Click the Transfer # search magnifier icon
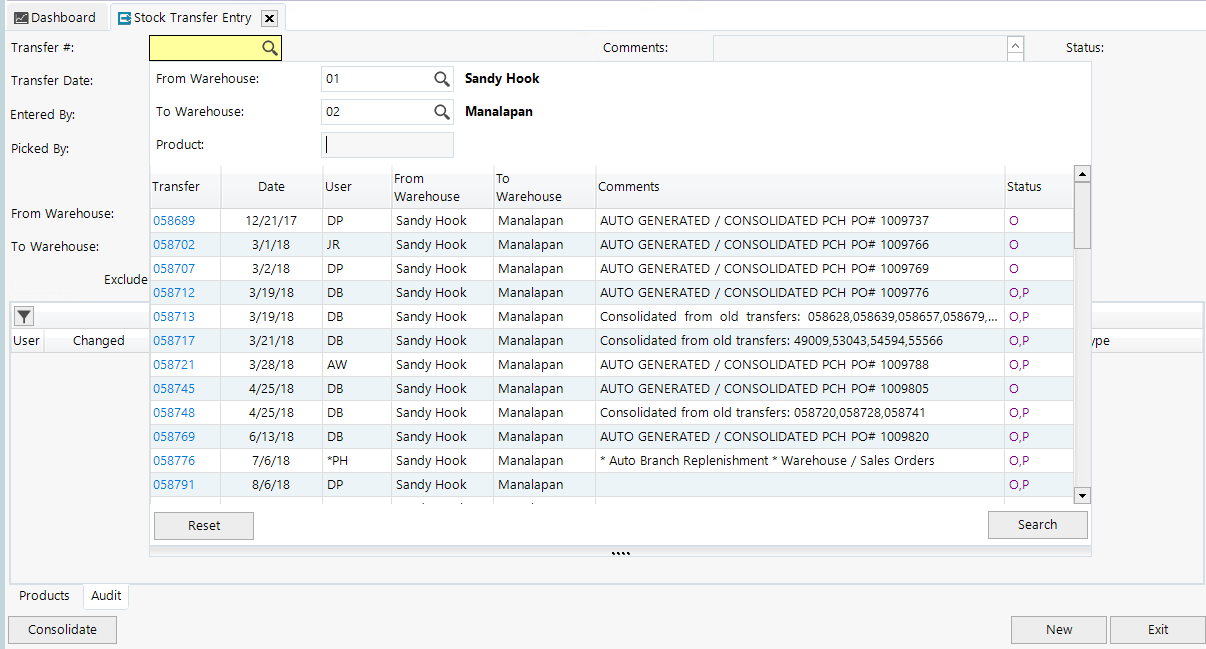The width and height of the screenshot is (1206, 649). [268, 47]
